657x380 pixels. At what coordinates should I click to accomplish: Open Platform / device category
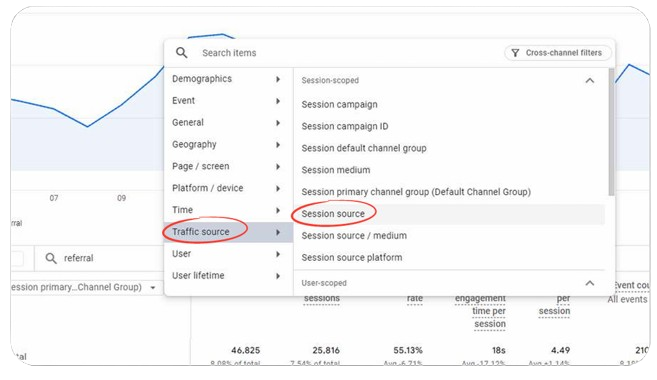228,188
